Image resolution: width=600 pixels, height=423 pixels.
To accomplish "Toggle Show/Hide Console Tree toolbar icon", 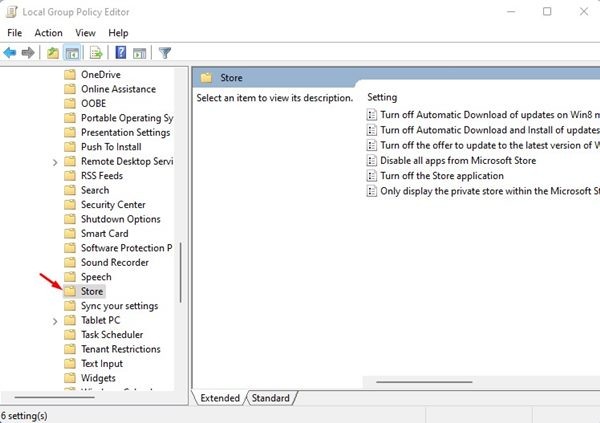I will [x=72, y=53].
